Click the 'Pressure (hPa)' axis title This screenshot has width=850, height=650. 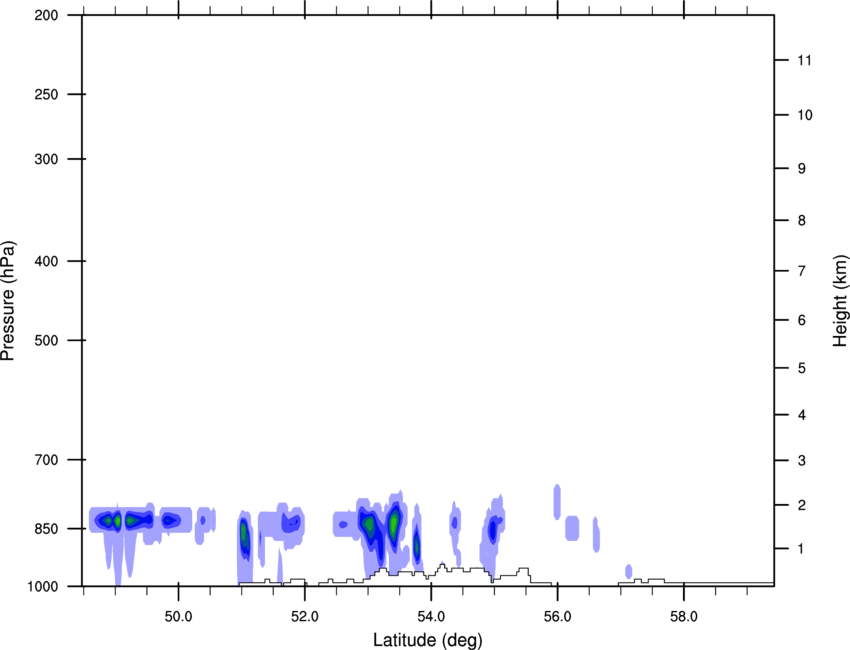[x=8, y=301]
